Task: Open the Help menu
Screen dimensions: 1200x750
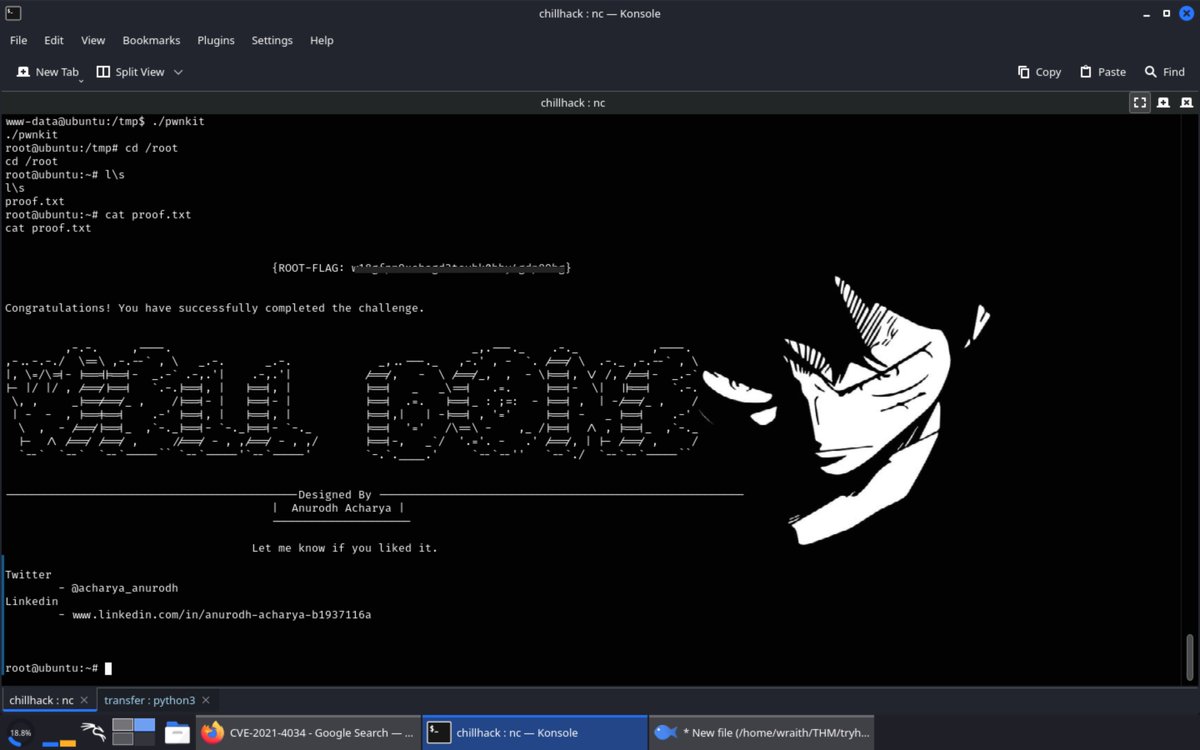Action: (x=321, y=40)
